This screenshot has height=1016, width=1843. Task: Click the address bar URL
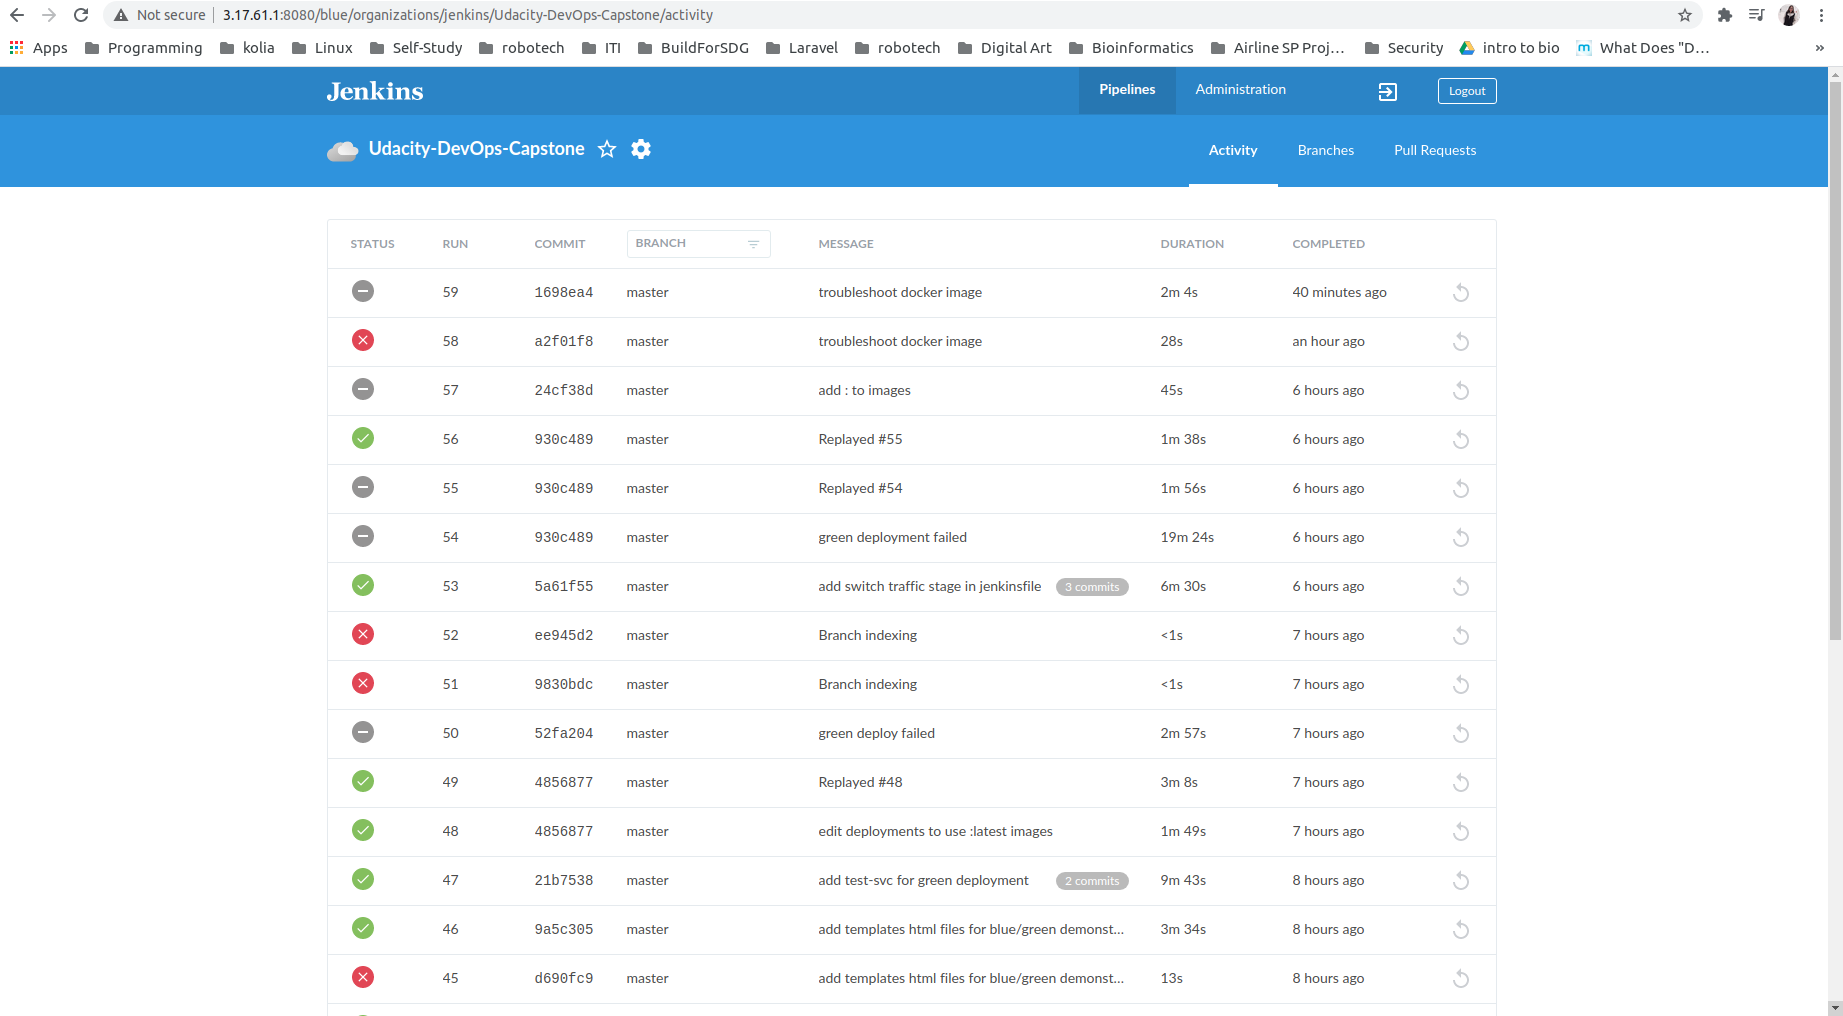(x=468, y=15)
